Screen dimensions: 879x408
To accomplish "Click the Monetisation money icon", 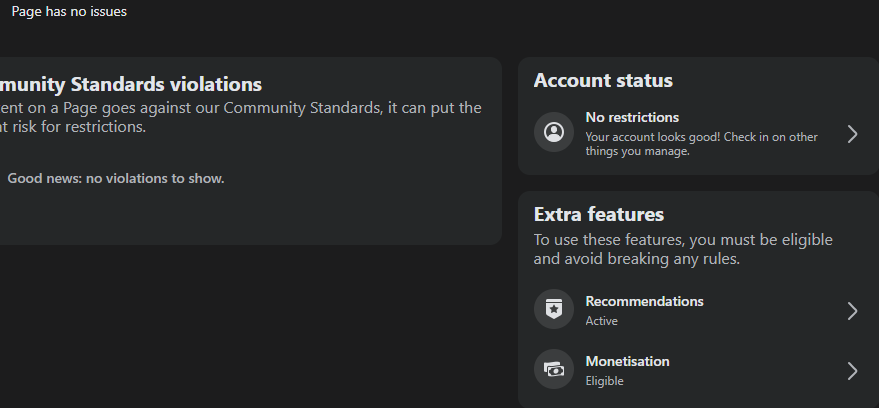I will tap(553, 370).
